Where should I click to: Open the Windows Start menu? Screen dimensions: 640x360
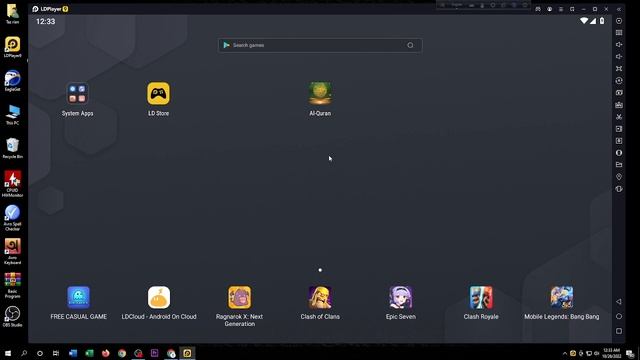click(8, 353)
